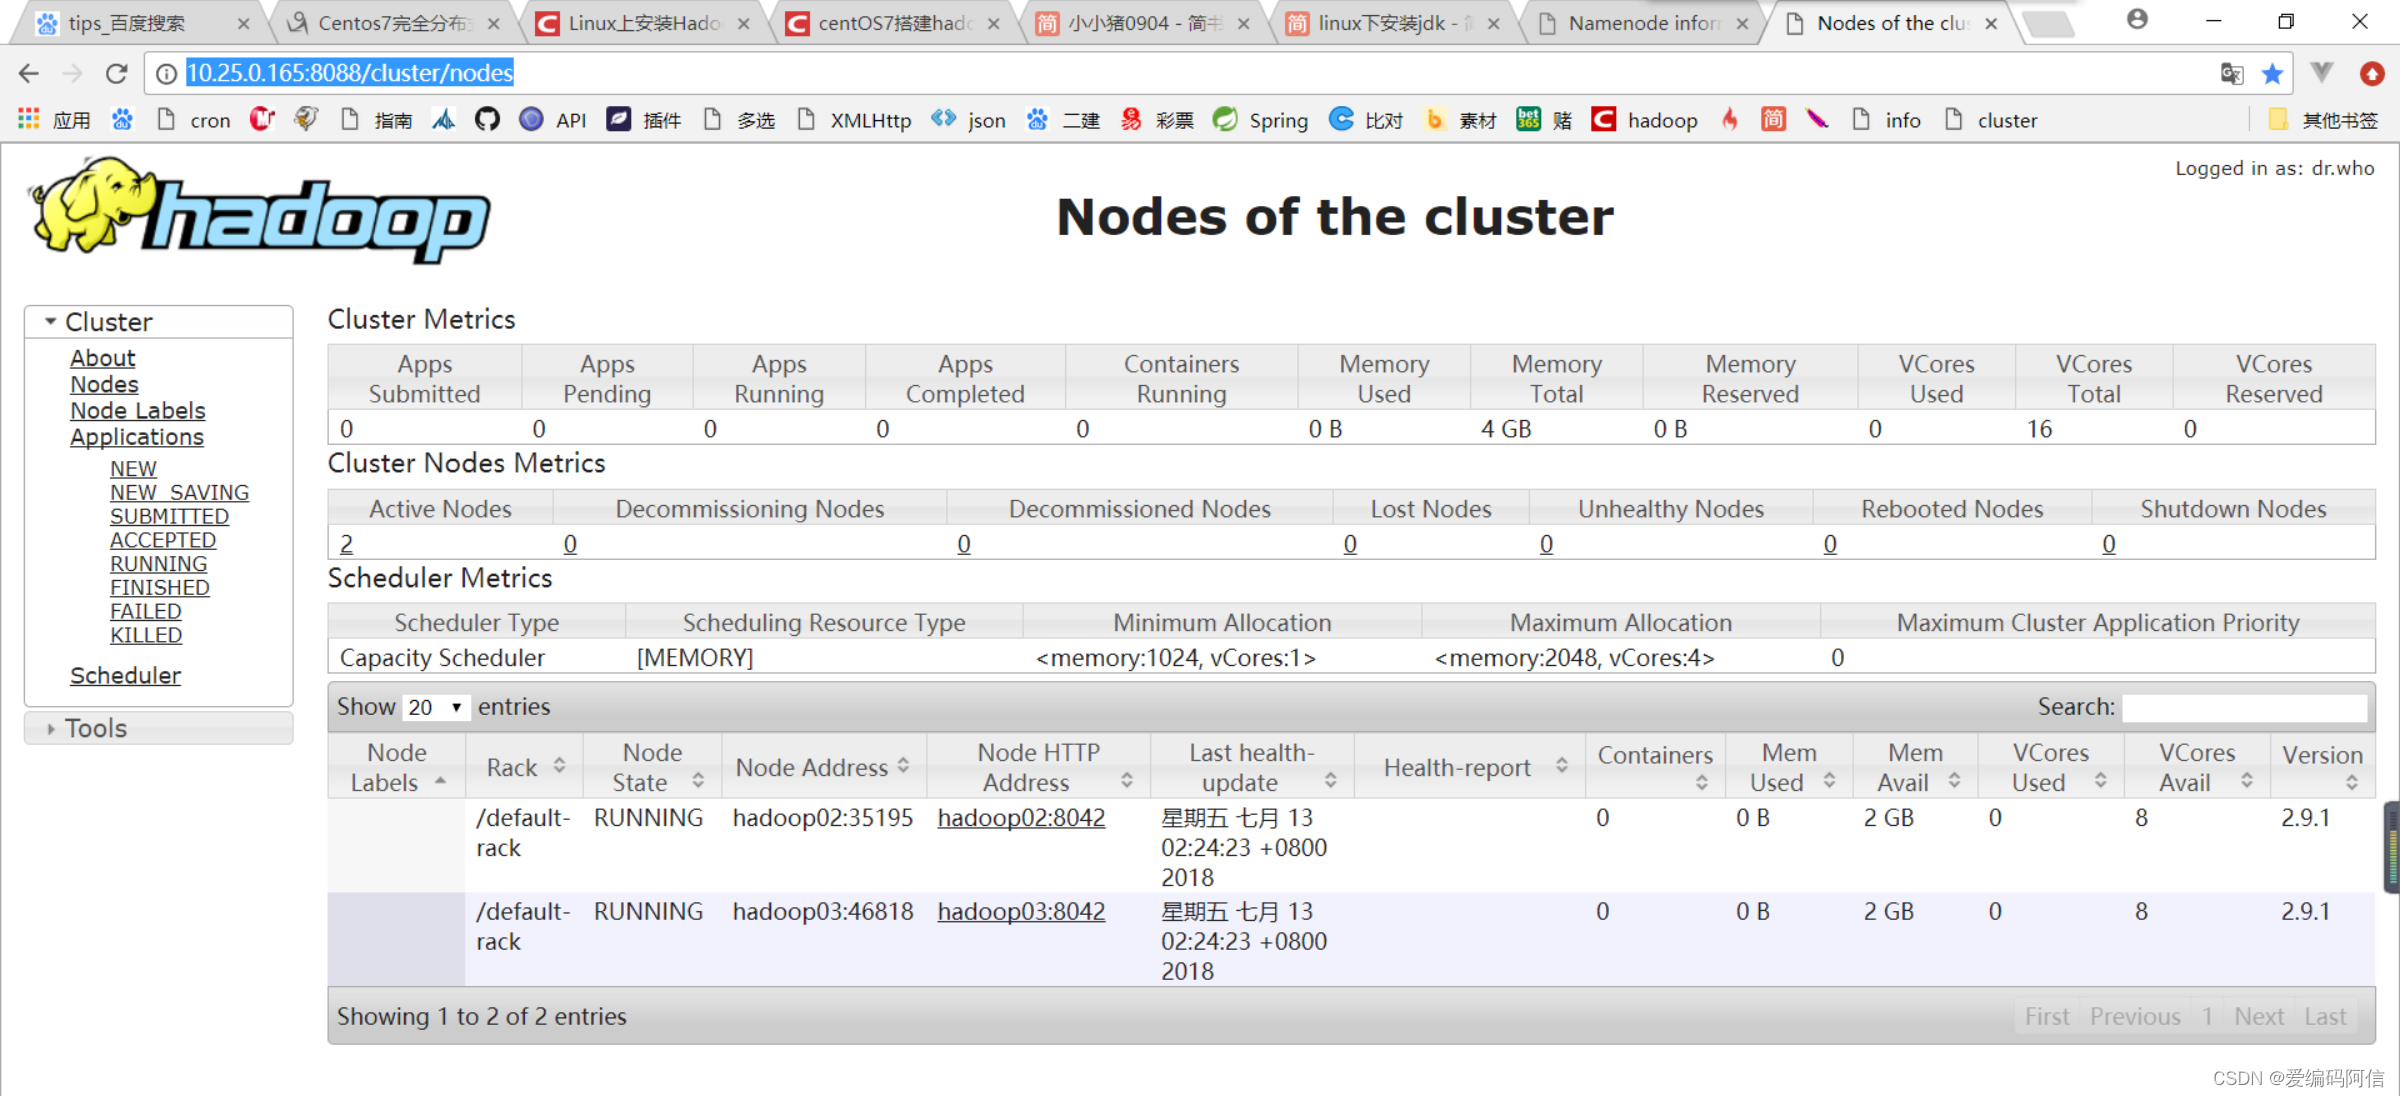This screenshot has height=1097, width=2400.
Task: Click the browser reload page icon
Action: (x=117, y=73)
